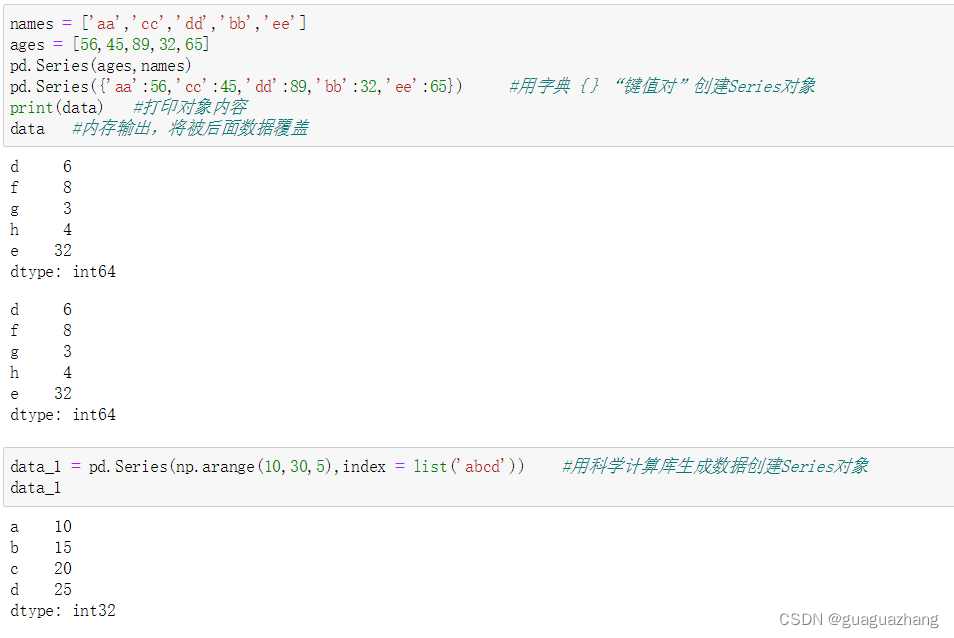This screenshot has width=954, height=638.
Task: Click the pd.Series dictionary line with 'aa':56
Action: [x=236, y=86]
